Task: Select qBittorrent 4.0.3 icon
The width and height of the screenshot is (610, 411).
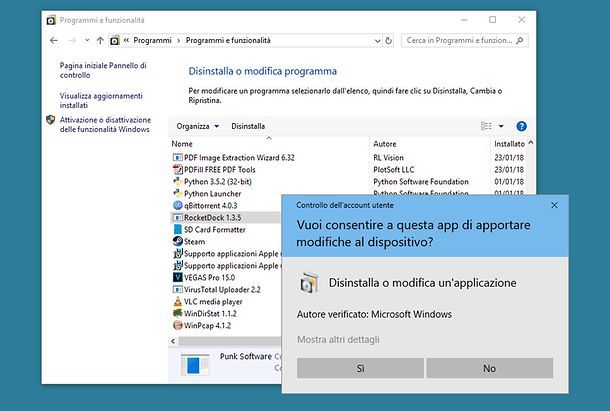Action: 177,206
